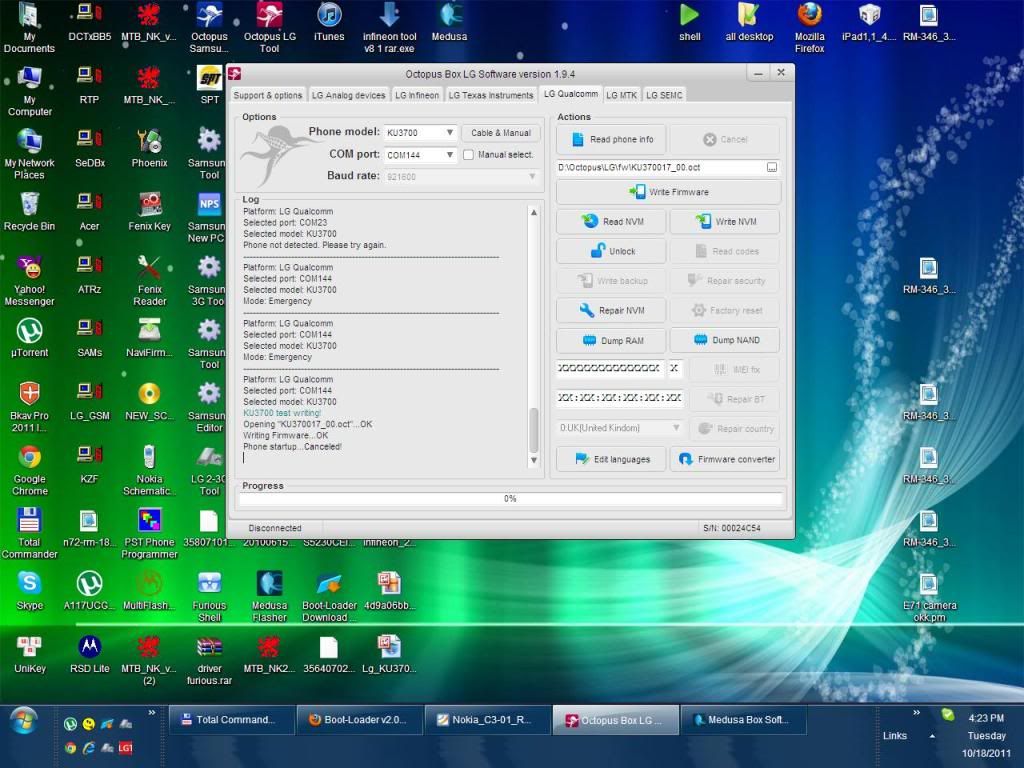Screen dimensions: 1024x768
Task: Click Dump RAM button
Action: point(611,340)
